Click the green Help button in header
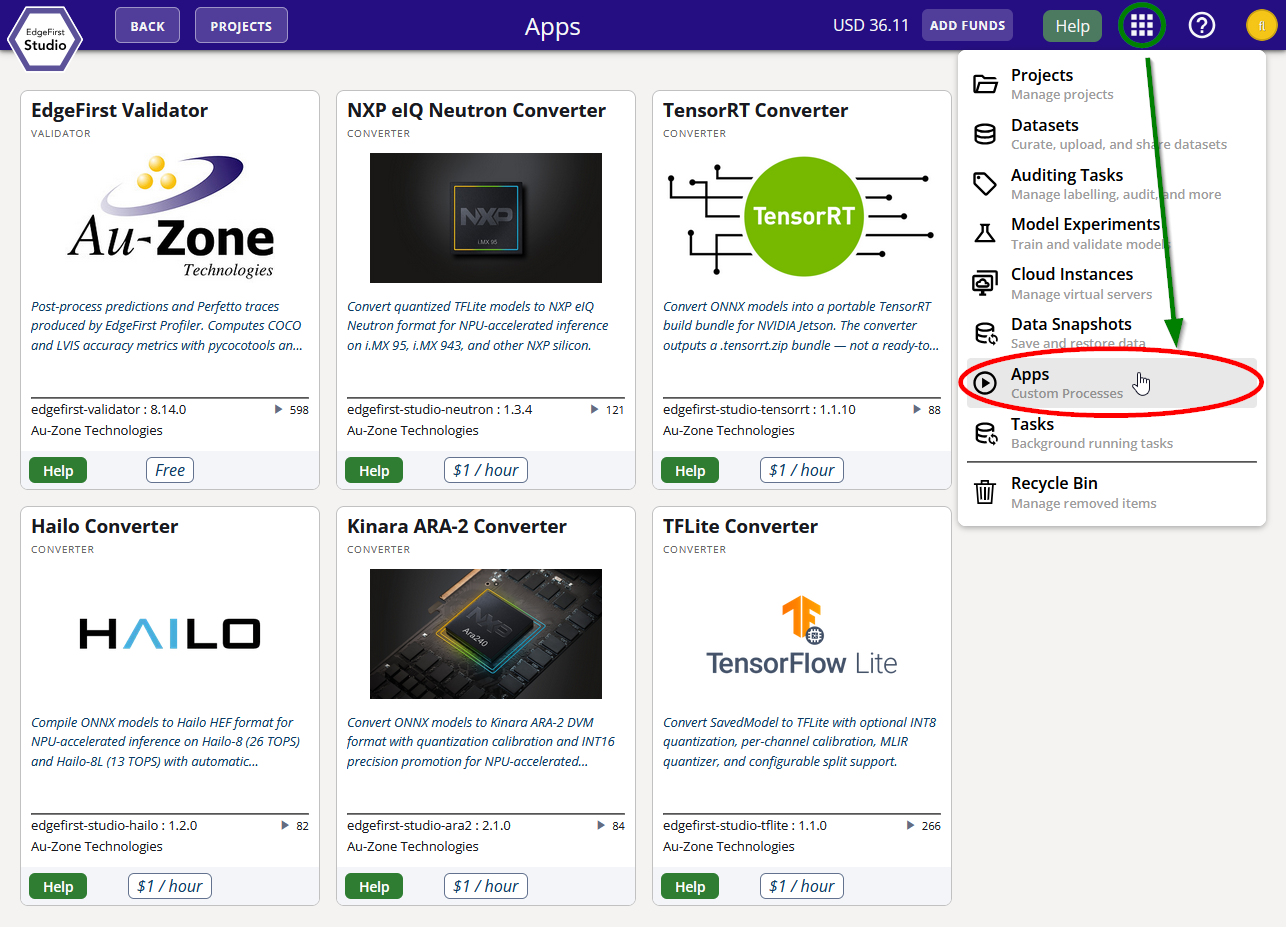This screenshot has width=1286, height=927. coord(1072,26)
